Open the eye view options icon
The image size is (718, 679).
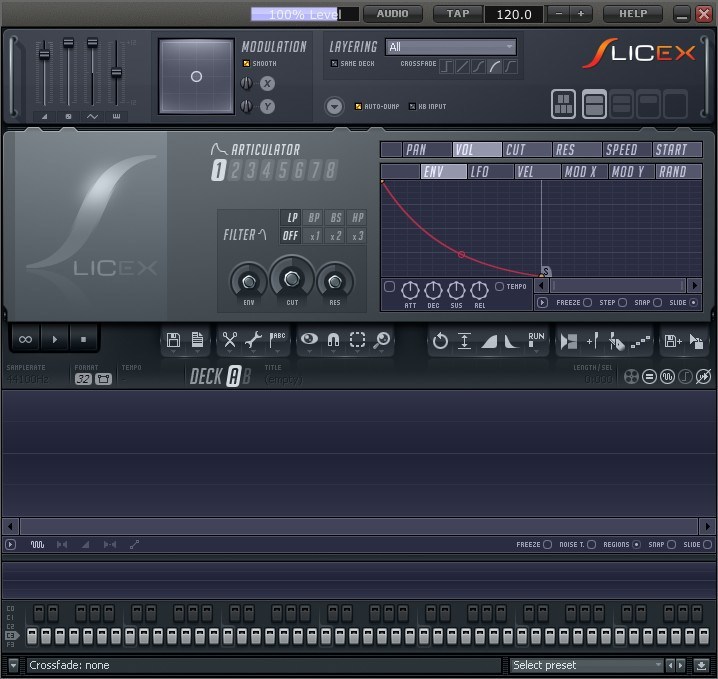(309, 339)
